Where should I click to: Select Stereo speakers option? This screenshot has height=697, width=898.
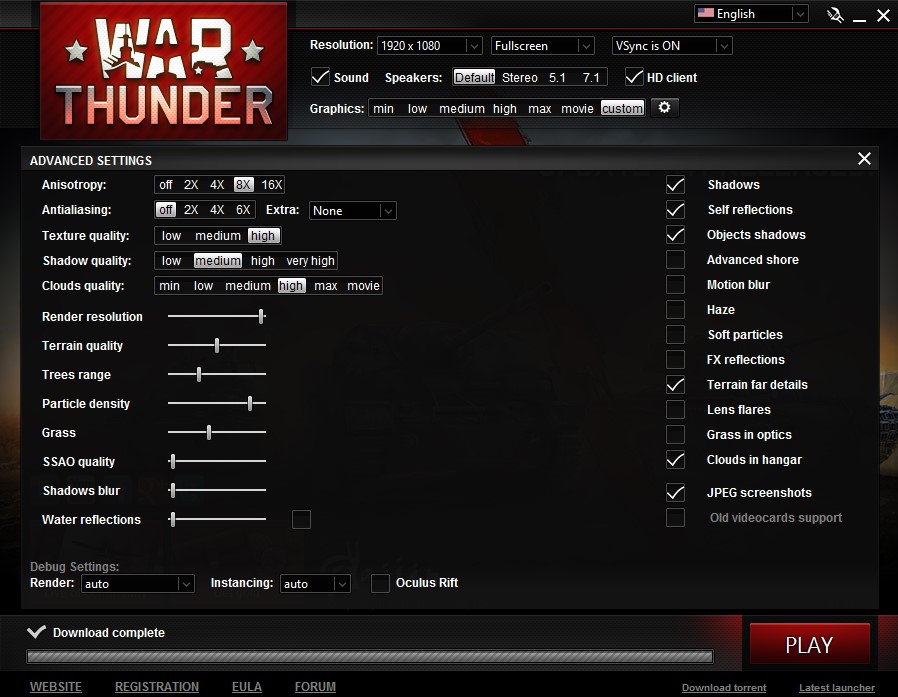[x=519, y=77]
